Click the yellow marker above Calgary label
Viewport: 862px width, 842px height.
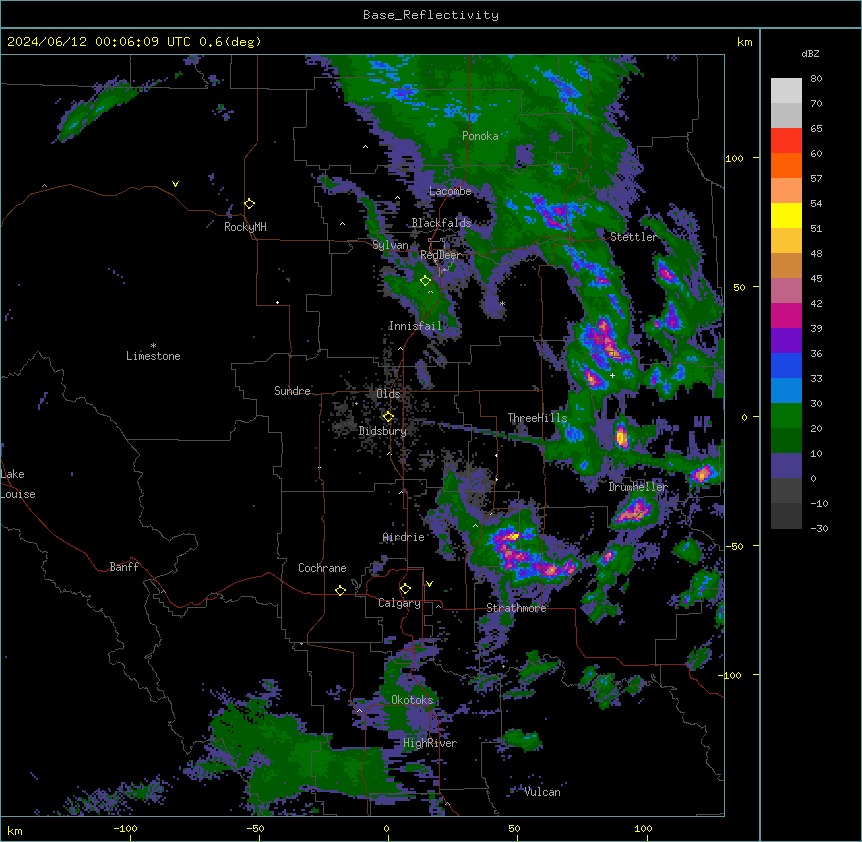click(405, 589)
